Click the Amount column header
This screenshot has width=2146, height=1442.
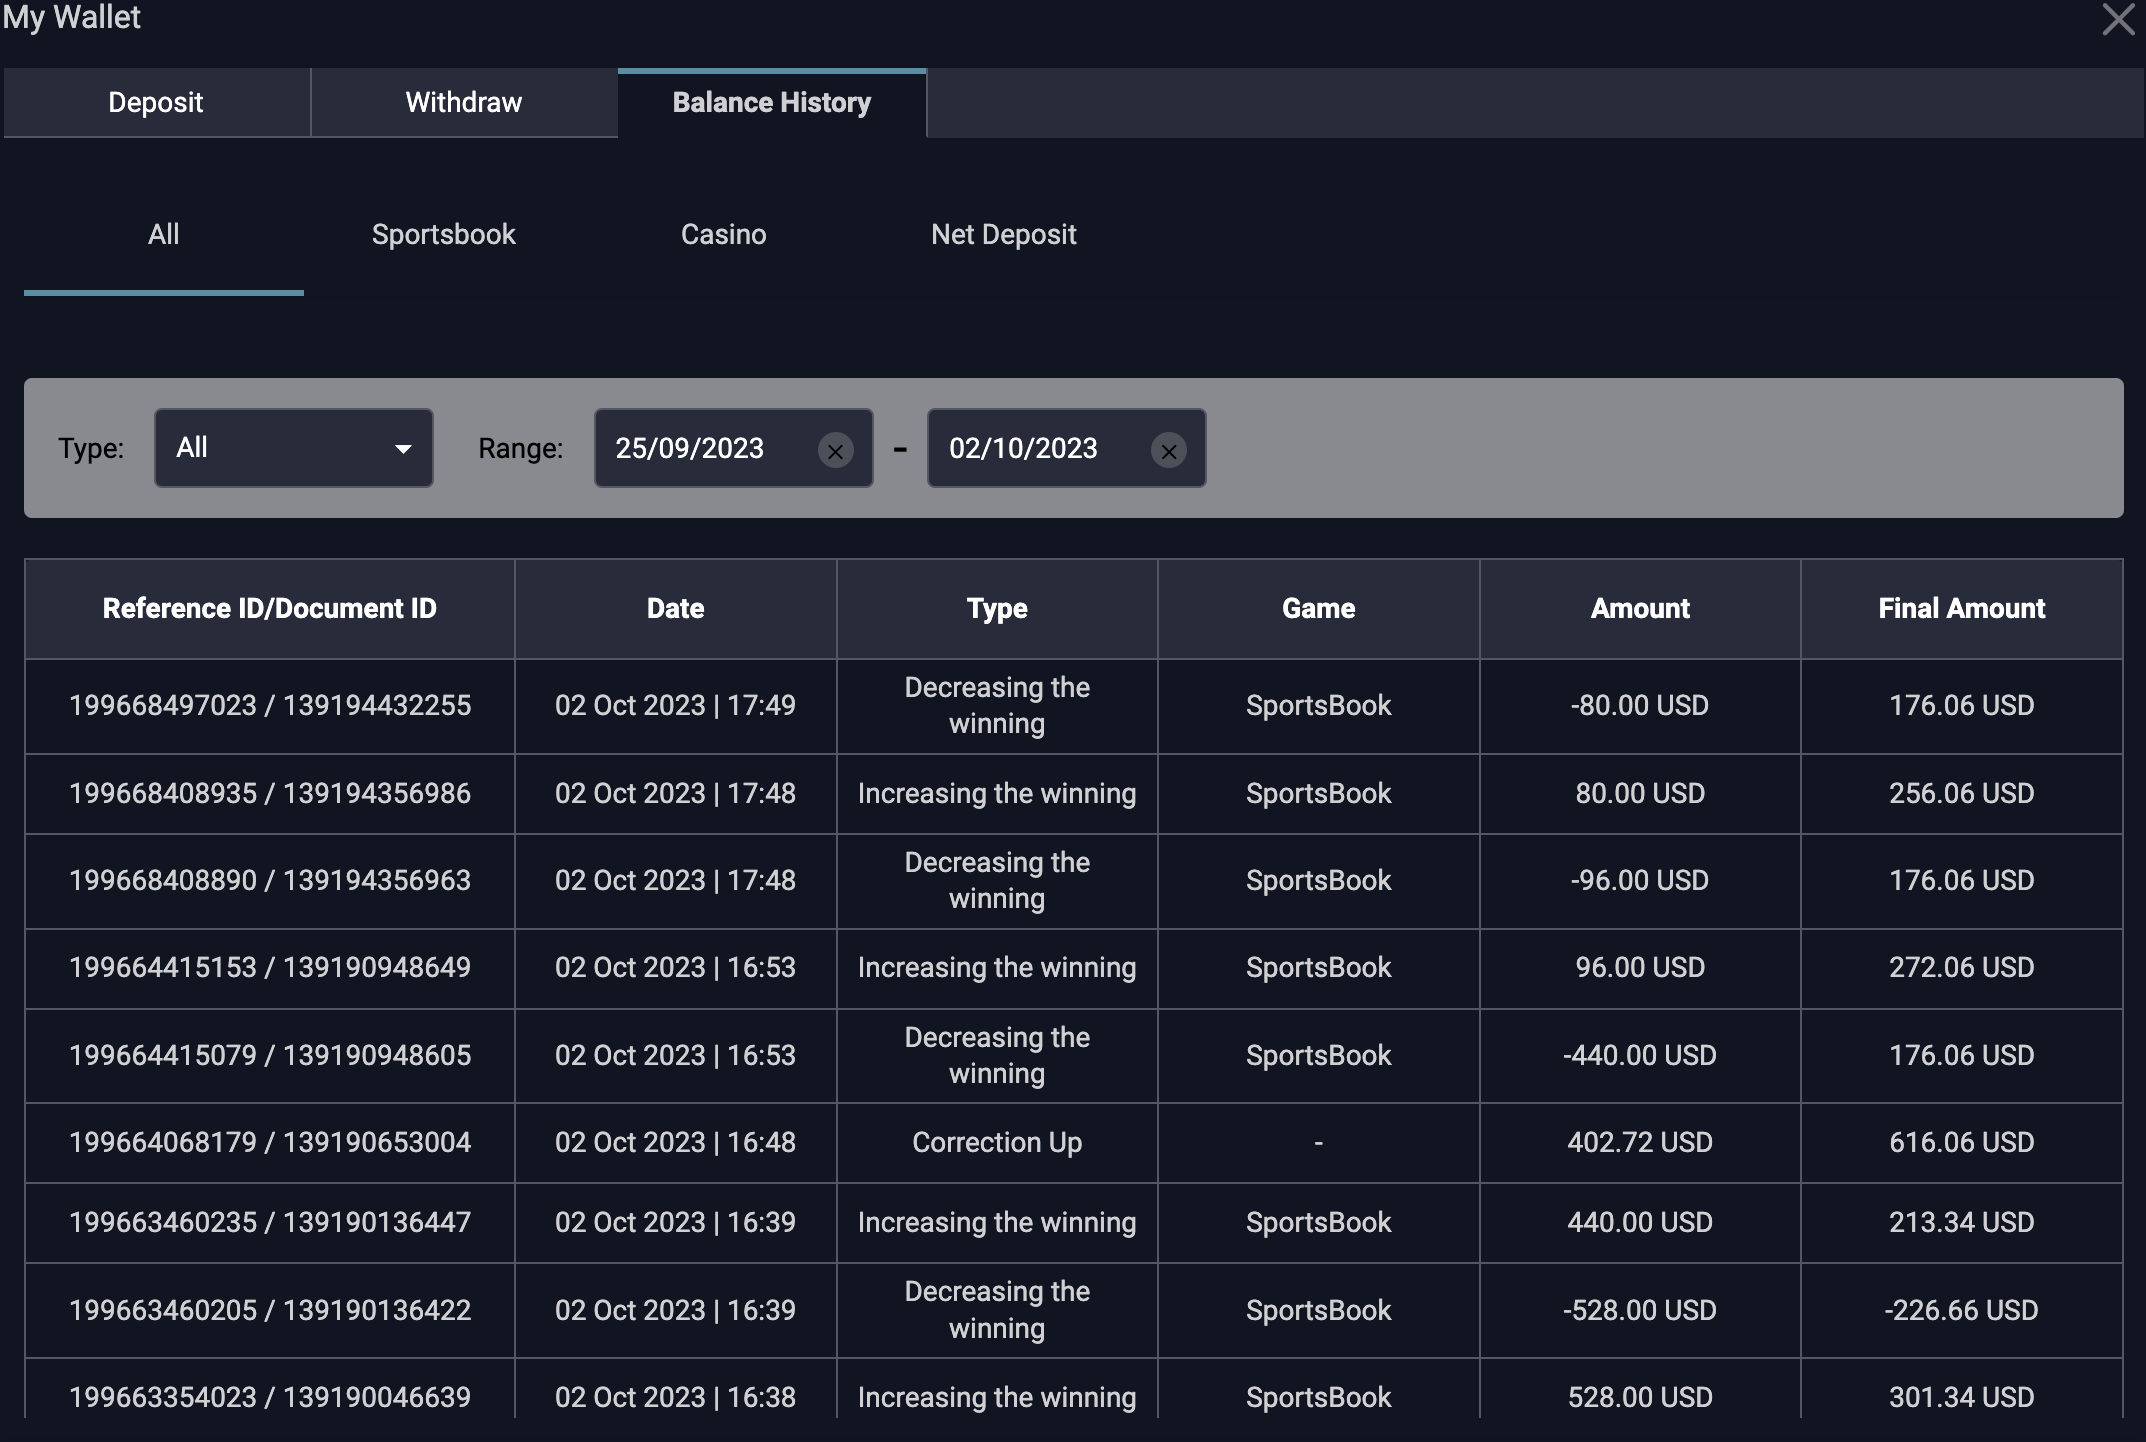click(1640, 608)
